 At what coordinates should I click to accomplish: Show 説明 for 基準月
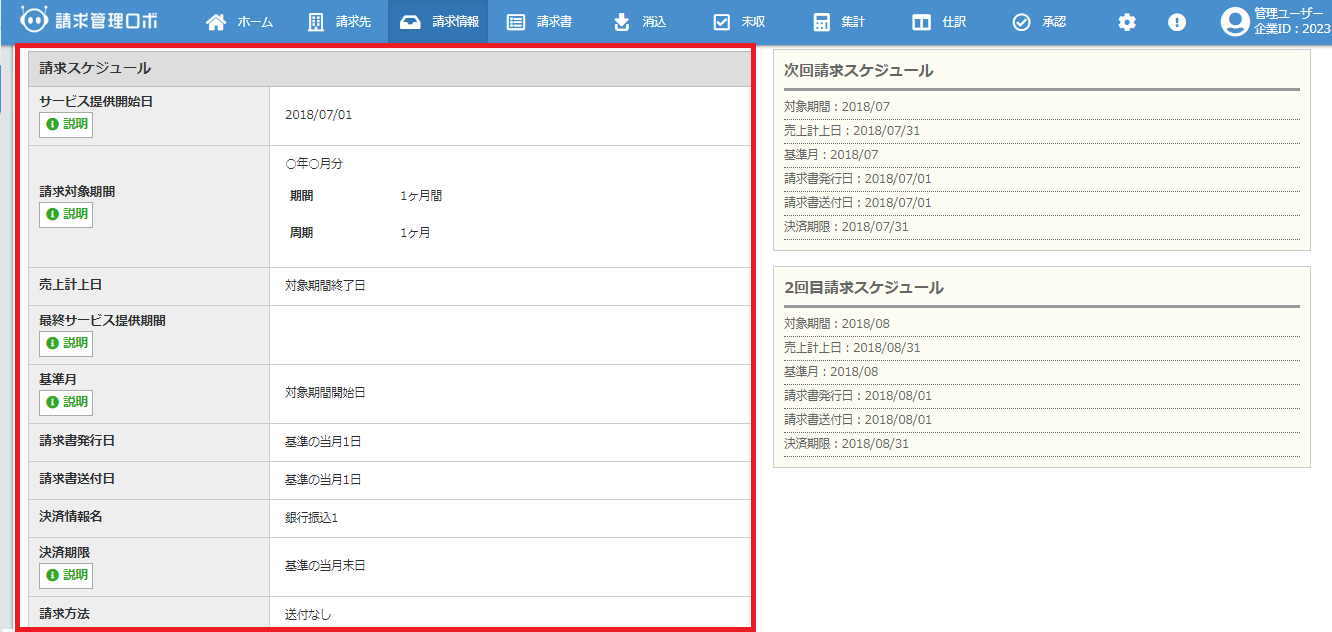(66, 403)
